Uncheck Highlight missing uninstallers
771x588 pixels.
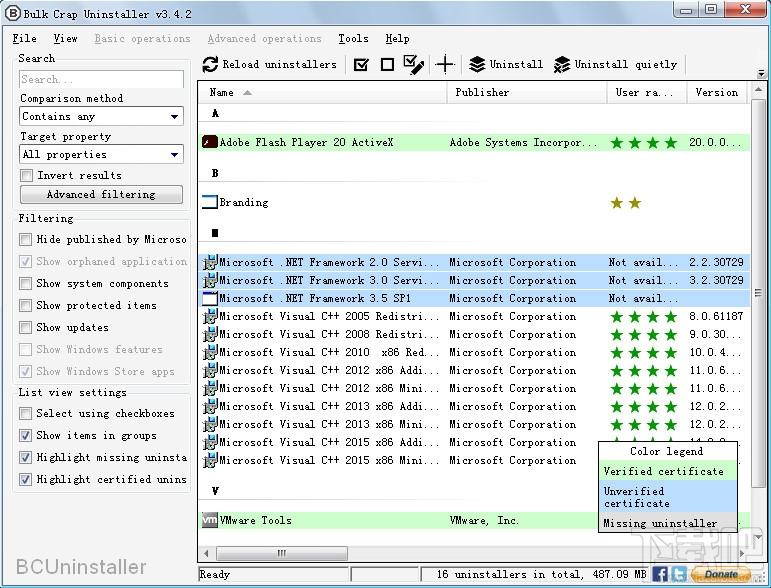[25, 457]
